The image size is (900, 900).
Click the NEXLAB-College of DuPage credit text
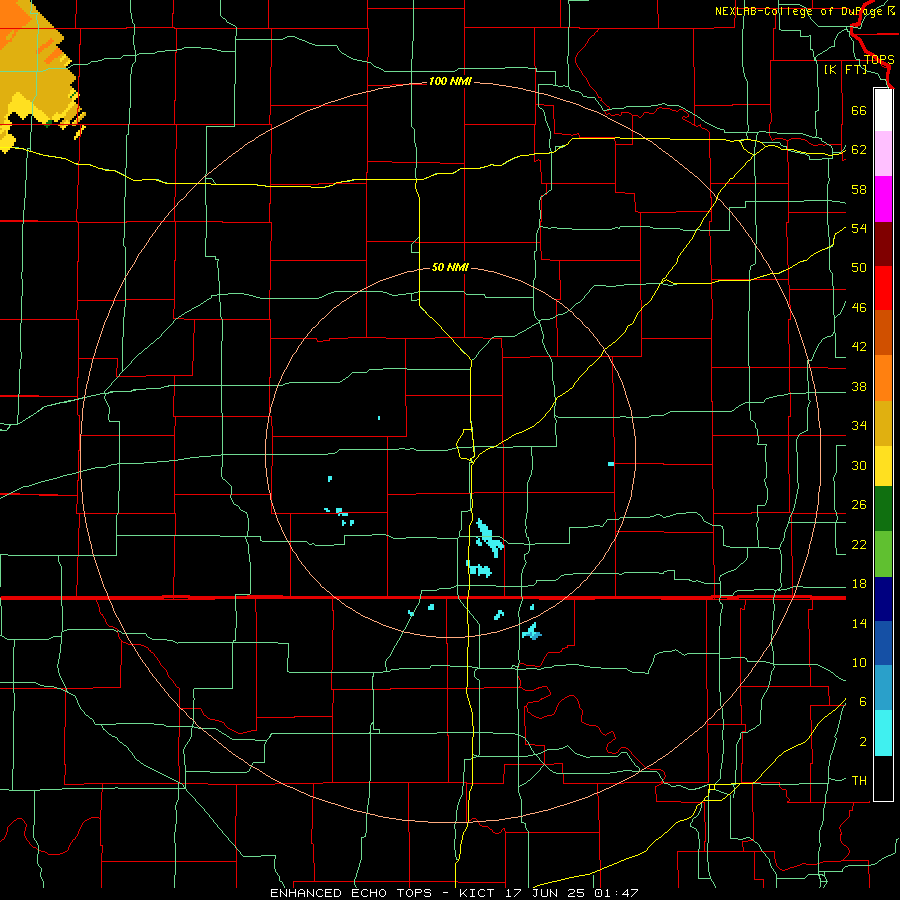(x=804, y=11)
